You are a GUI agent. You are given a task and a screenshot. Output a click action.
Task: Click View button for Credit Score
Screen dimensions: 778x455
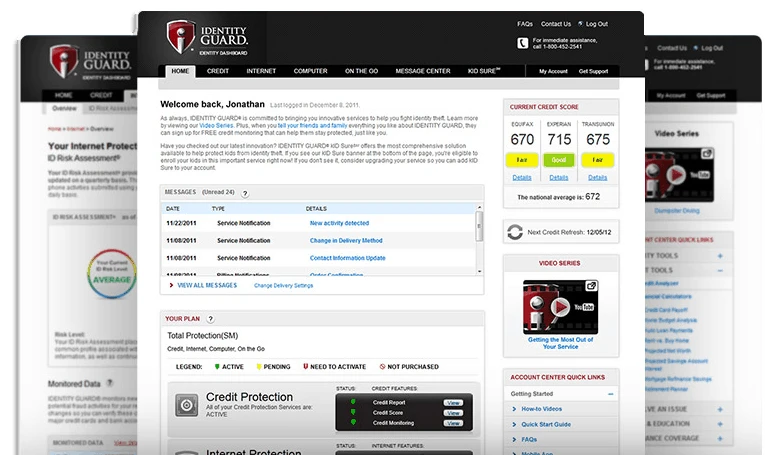pos(453,413)
